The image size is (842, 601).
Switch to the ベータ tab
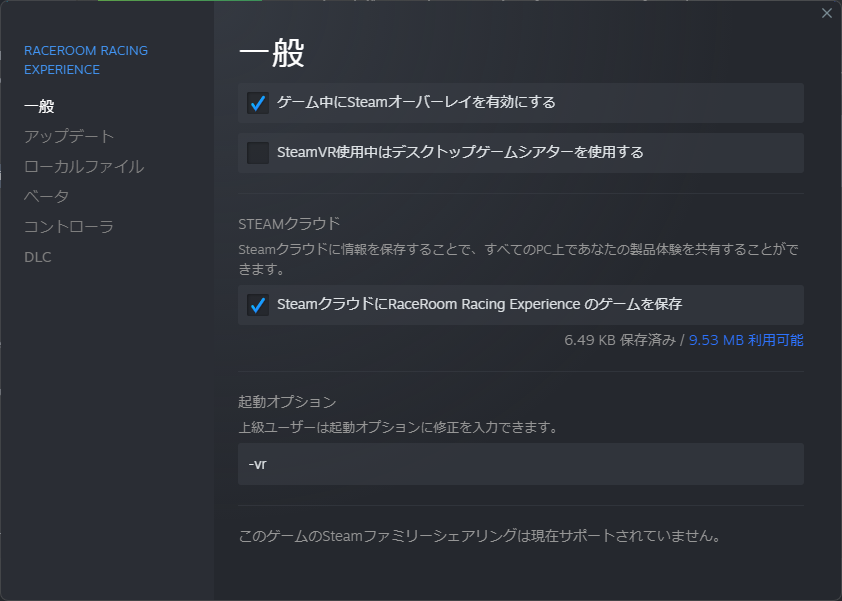coord(47,197)
